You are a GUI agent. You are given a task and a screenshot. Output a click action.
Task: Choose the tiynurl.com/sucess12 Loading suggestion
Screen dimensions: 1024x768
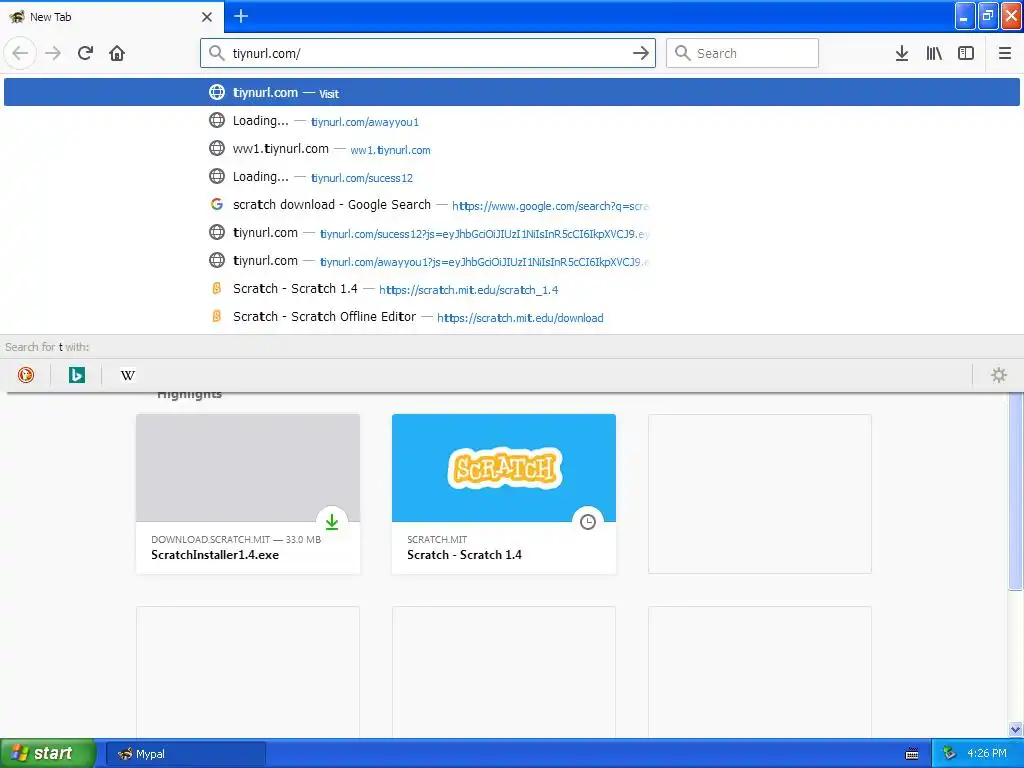pos(512,177)
